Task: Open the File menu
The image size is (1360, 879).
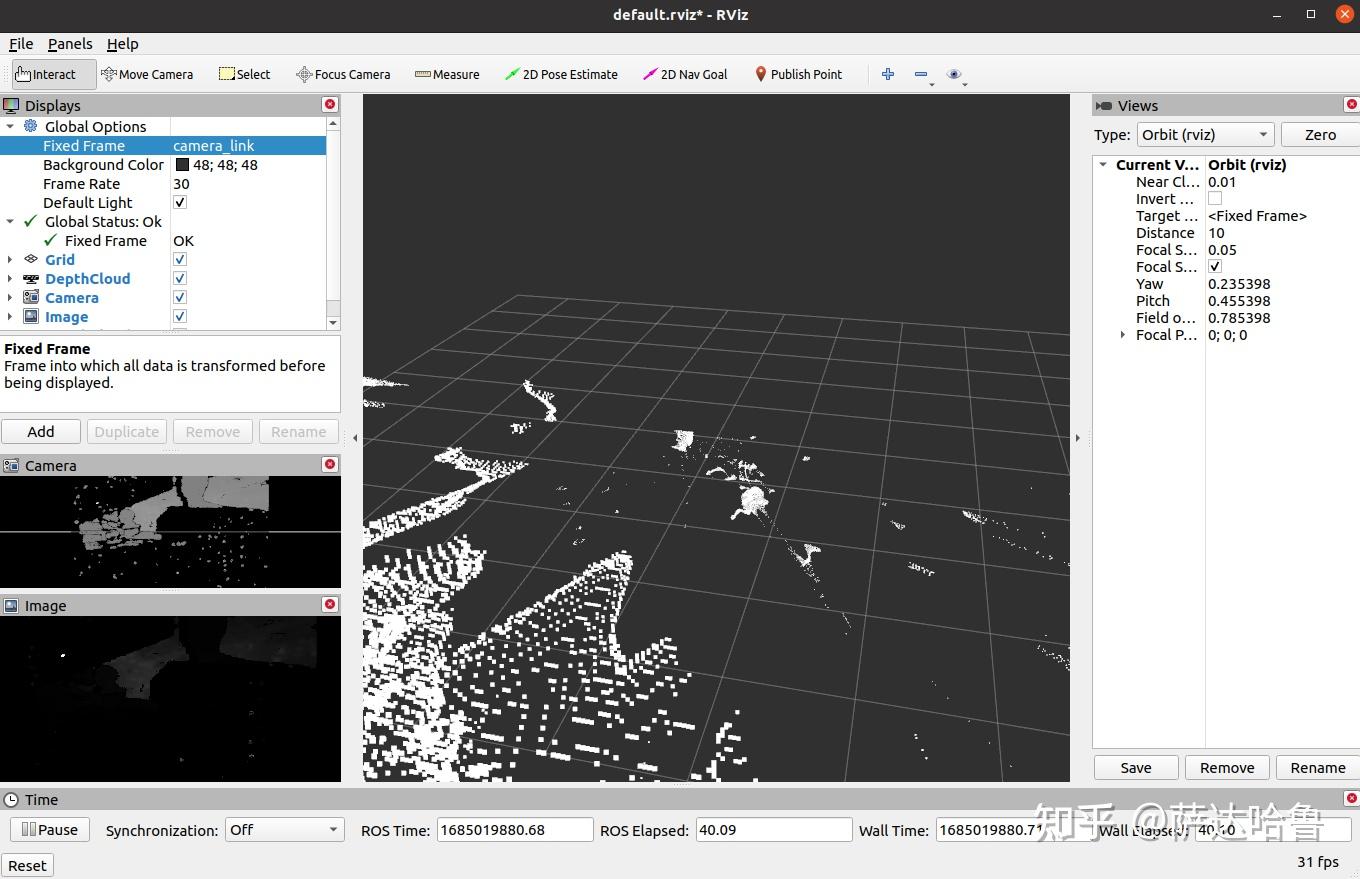Action: [x=21, y=44]
